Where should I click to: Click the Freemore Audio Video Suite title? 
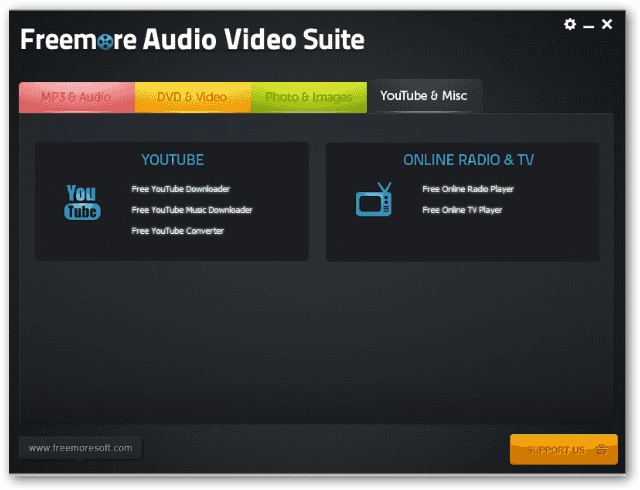point(192,40)
